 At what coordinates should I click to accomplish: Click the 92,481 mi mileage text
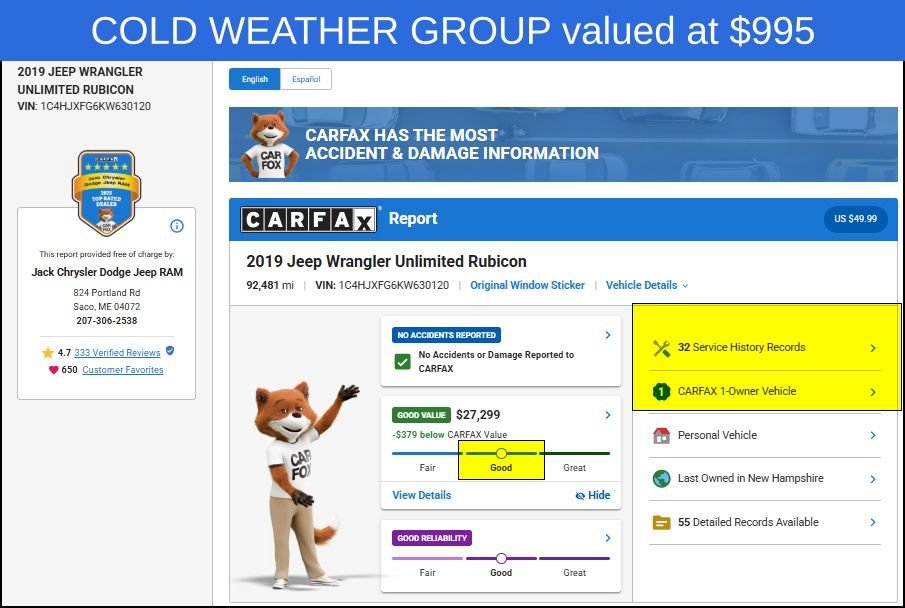tap(270, 285)
